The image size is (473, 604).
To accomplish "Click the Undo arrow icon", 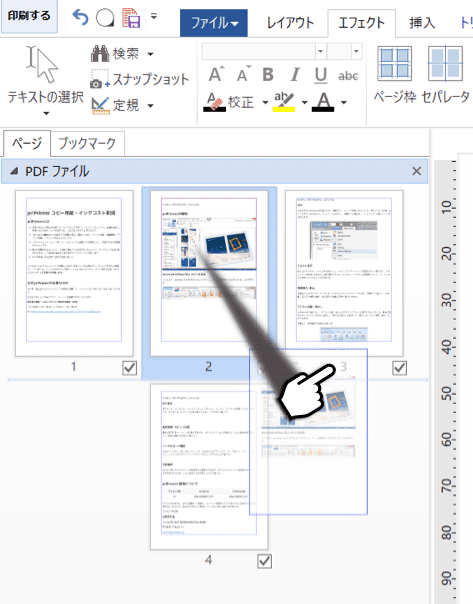I will pyautogui.click(x=80, y=17).
